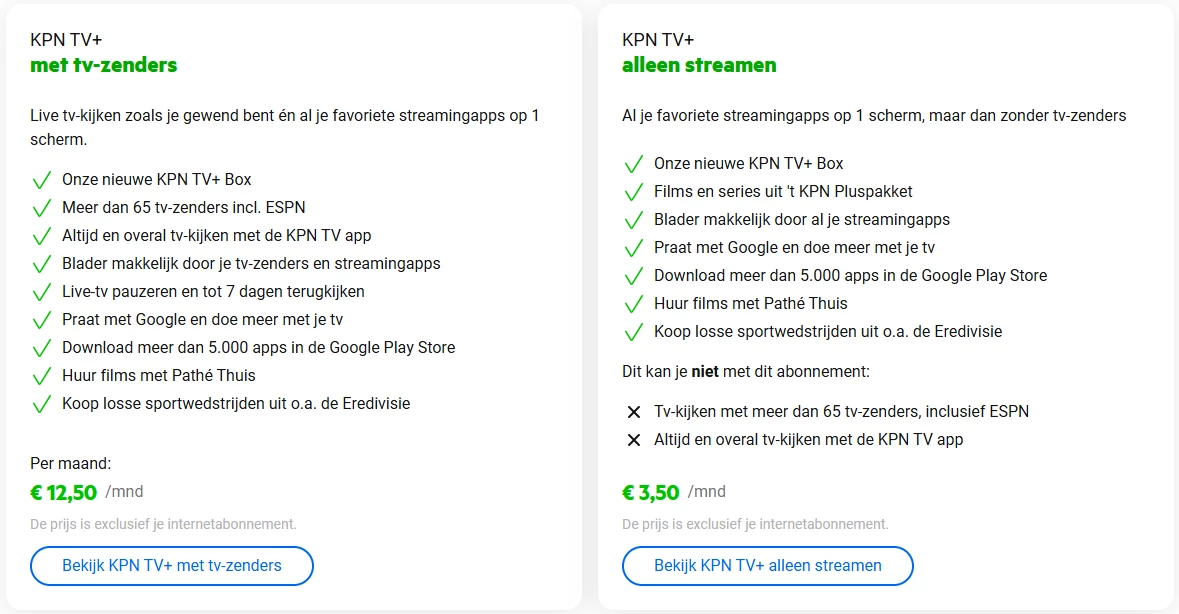Click checkmark beside 'Meer dan 65 tv-zenders incl. ESPN'
The height and width of the screenshot is (614, 1179).
(x=41, y=209)
